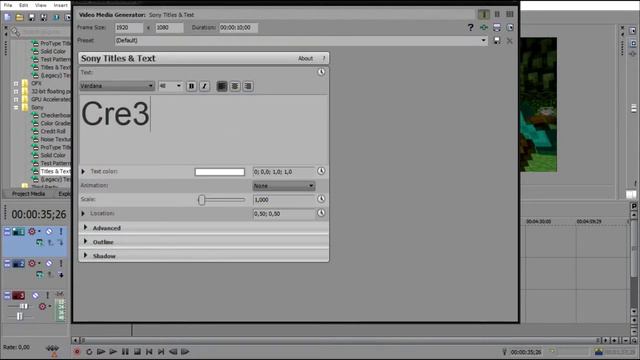
Task: Click the replace plug-in icon in generator header
Action: point(497,27)
